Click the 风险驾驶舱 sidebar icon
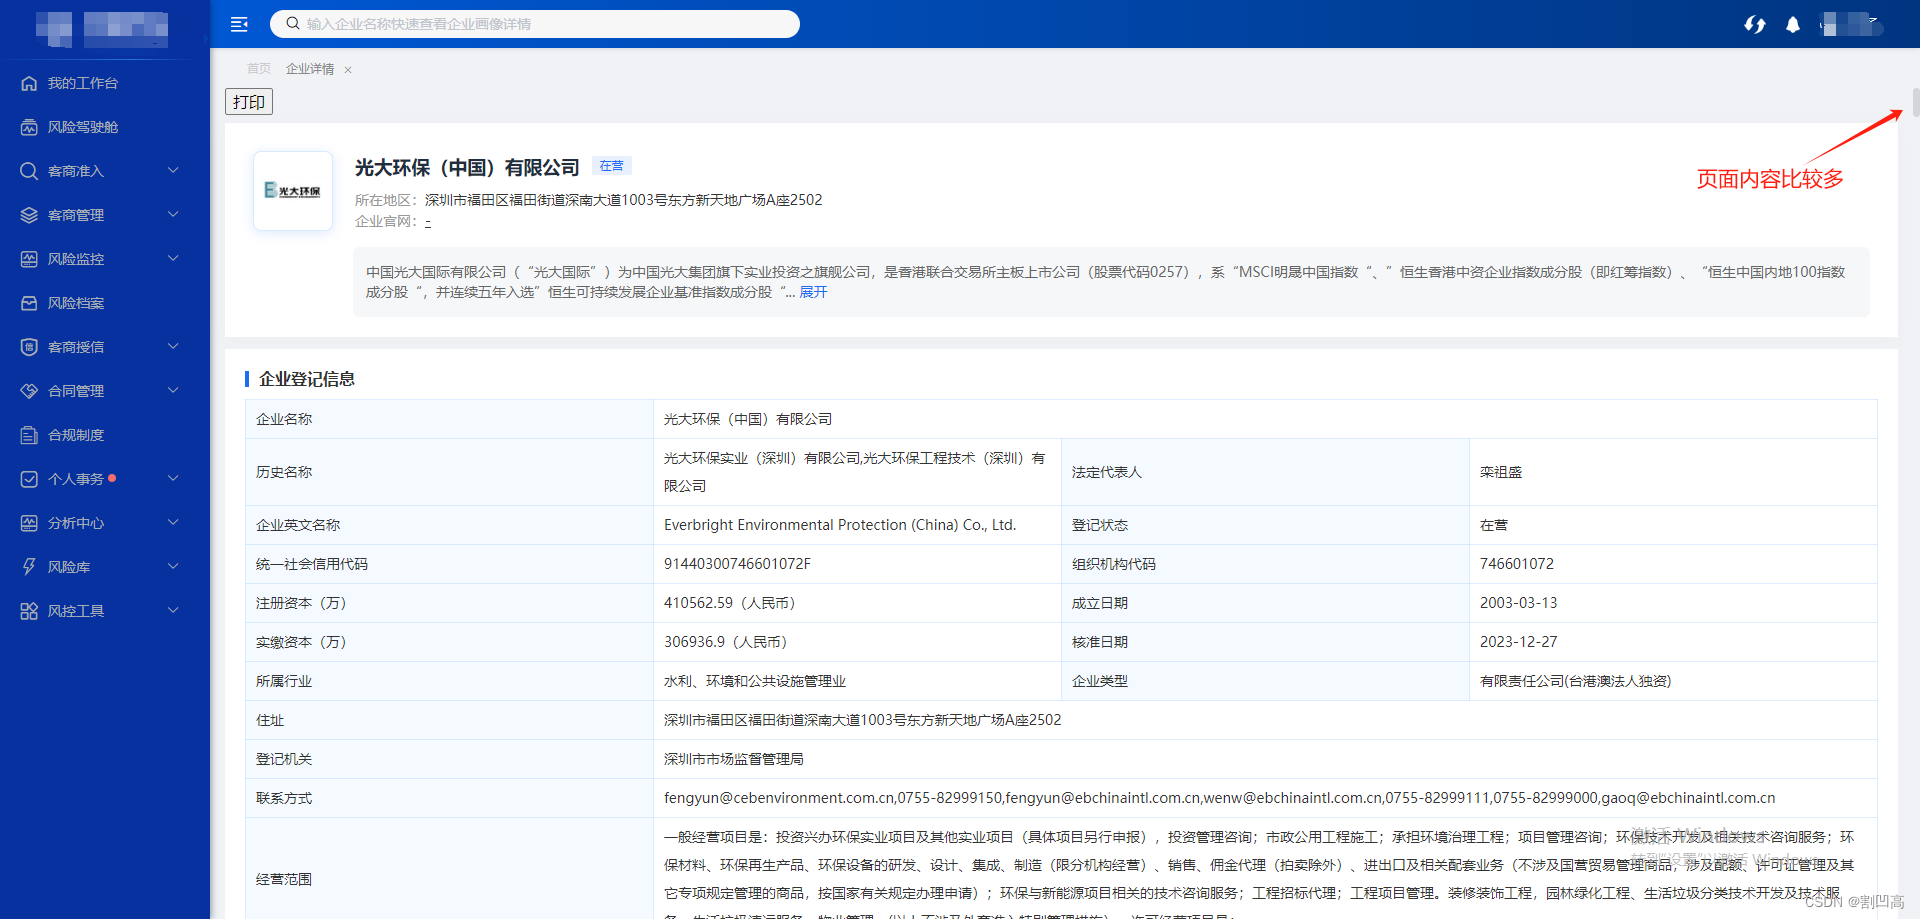The image size is (1920, 919). tap(29, 127)
